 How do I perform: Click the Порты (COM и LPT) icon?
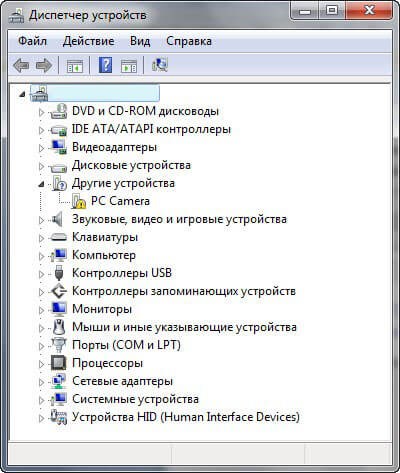point(59,345)
